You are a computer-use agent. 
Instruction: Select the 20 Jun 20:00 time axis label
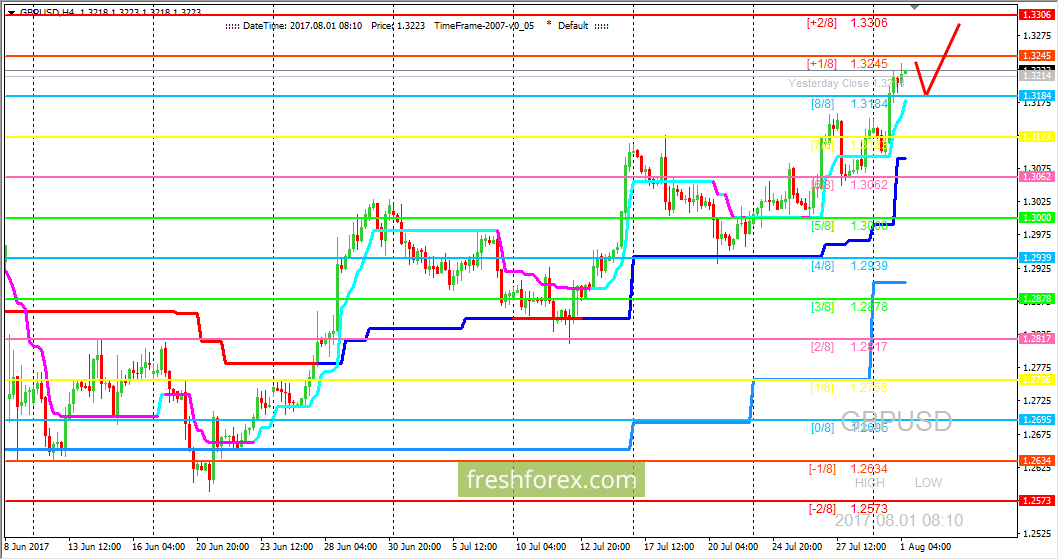pos(222,546)
